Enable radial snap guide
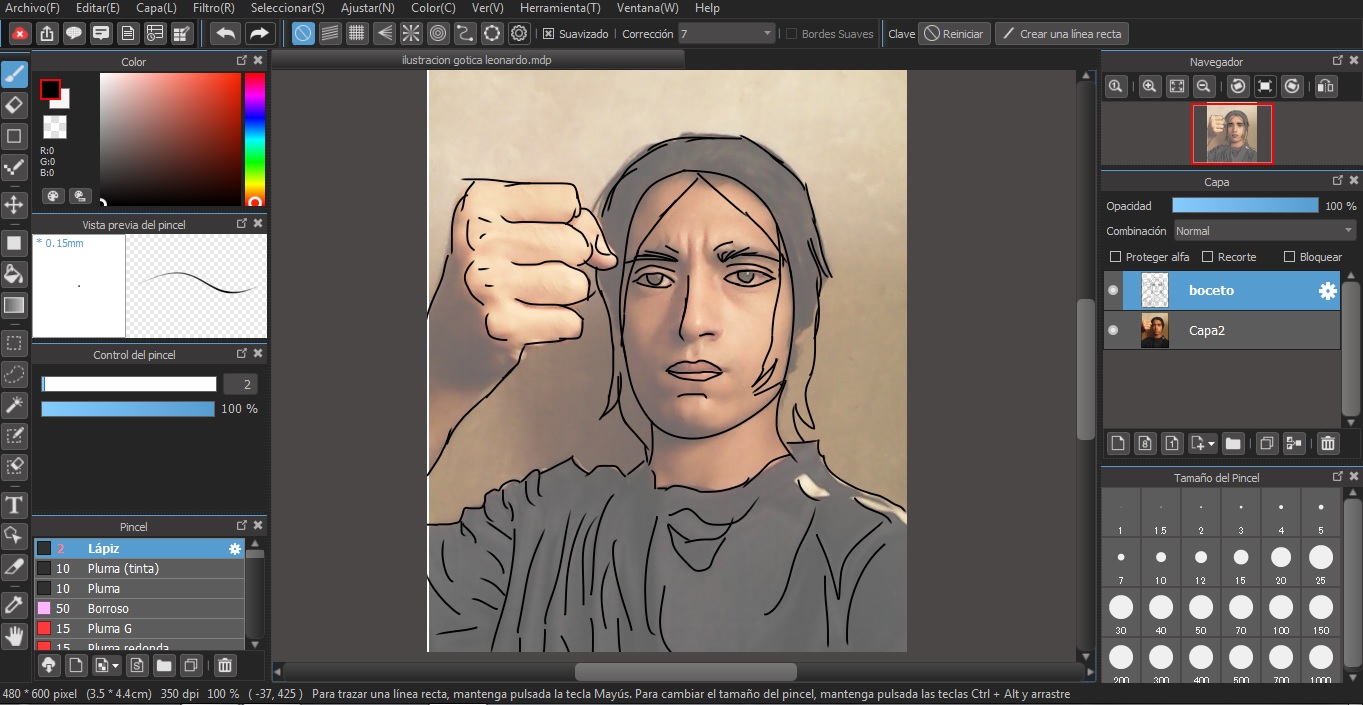The image size is (1363, 705). point(411,33)
